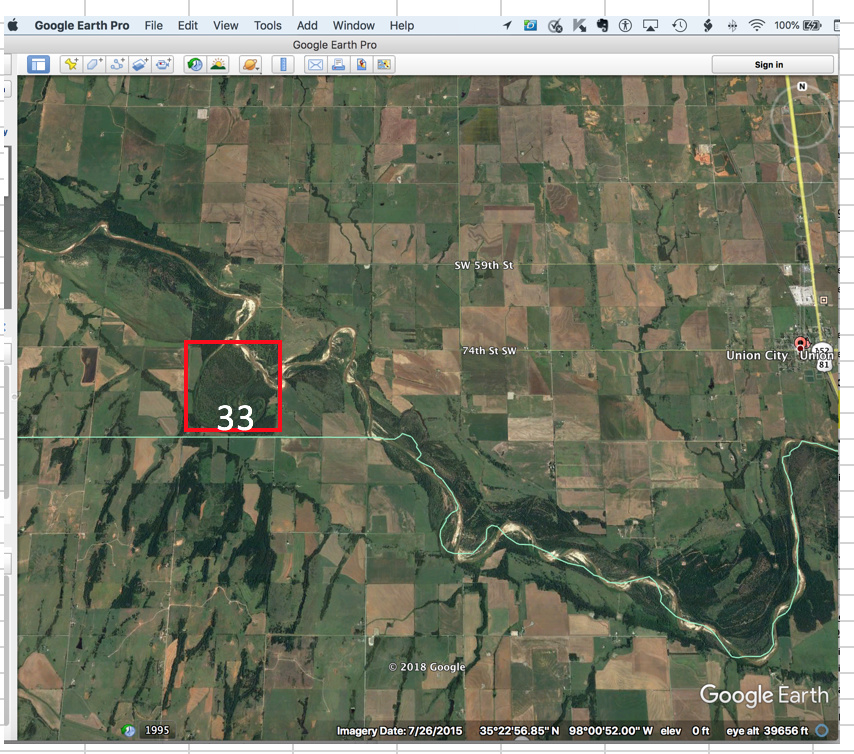Add an image overlay from toolbar
This screenshot has height=754, width=854.
[x=140, y=64]
